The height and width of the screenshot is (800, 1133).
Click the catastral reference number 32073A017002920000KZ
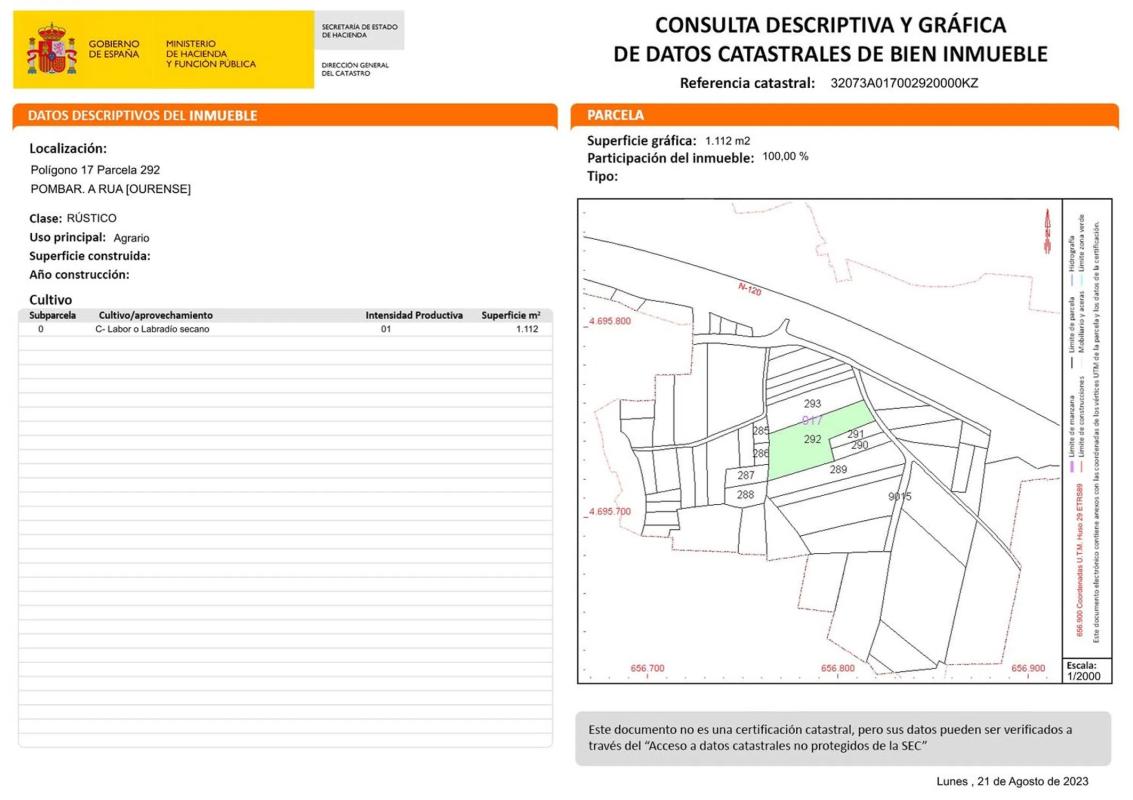[x=904, y=83]
